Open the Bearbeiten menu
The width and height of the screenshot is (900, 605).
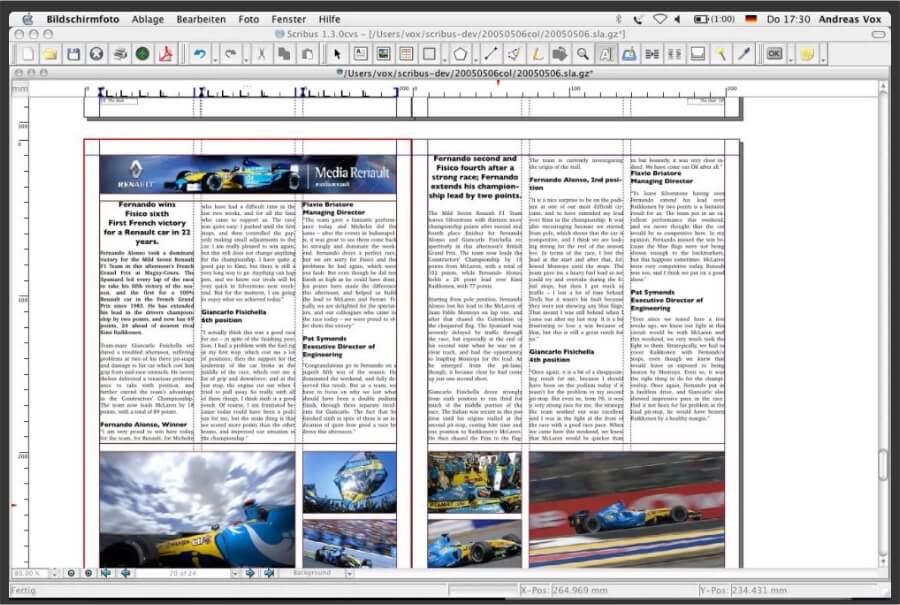(201, 20)
